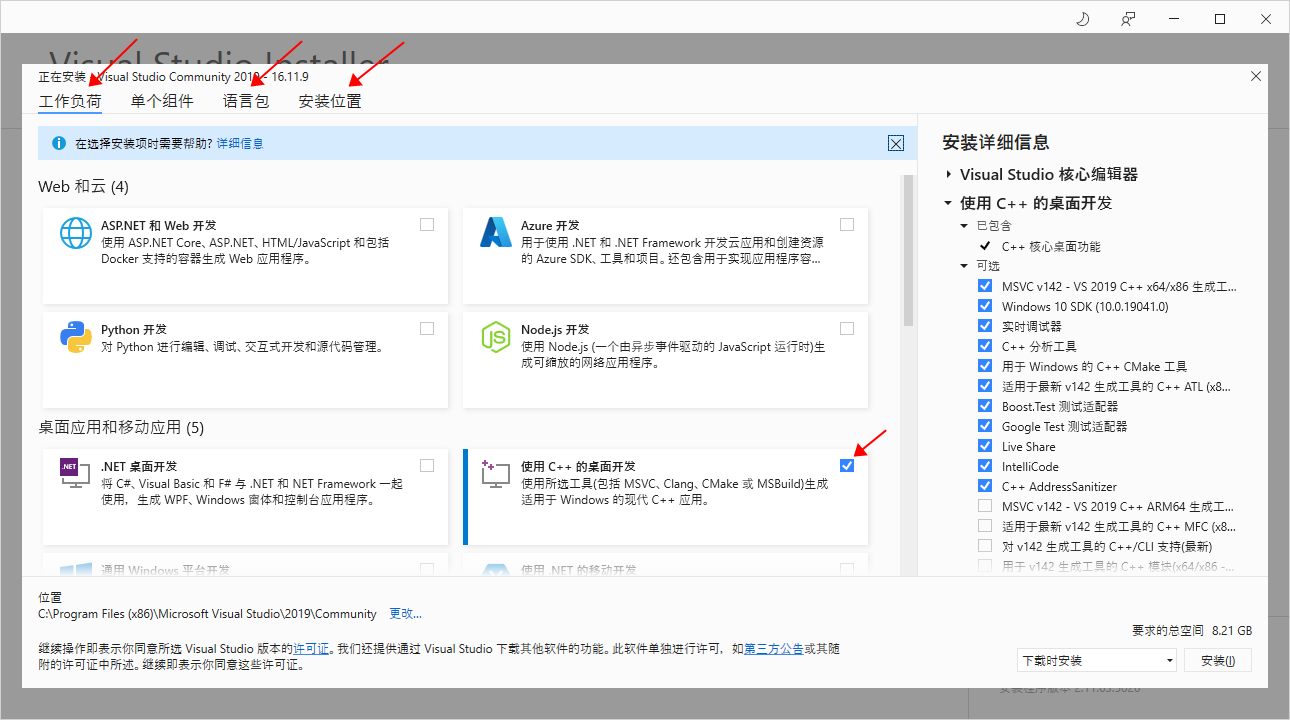This screenshot has width=1290, height=720.
Task: Check MSVC v142 ARM64 生成工具 option
Action: (985, 506)
